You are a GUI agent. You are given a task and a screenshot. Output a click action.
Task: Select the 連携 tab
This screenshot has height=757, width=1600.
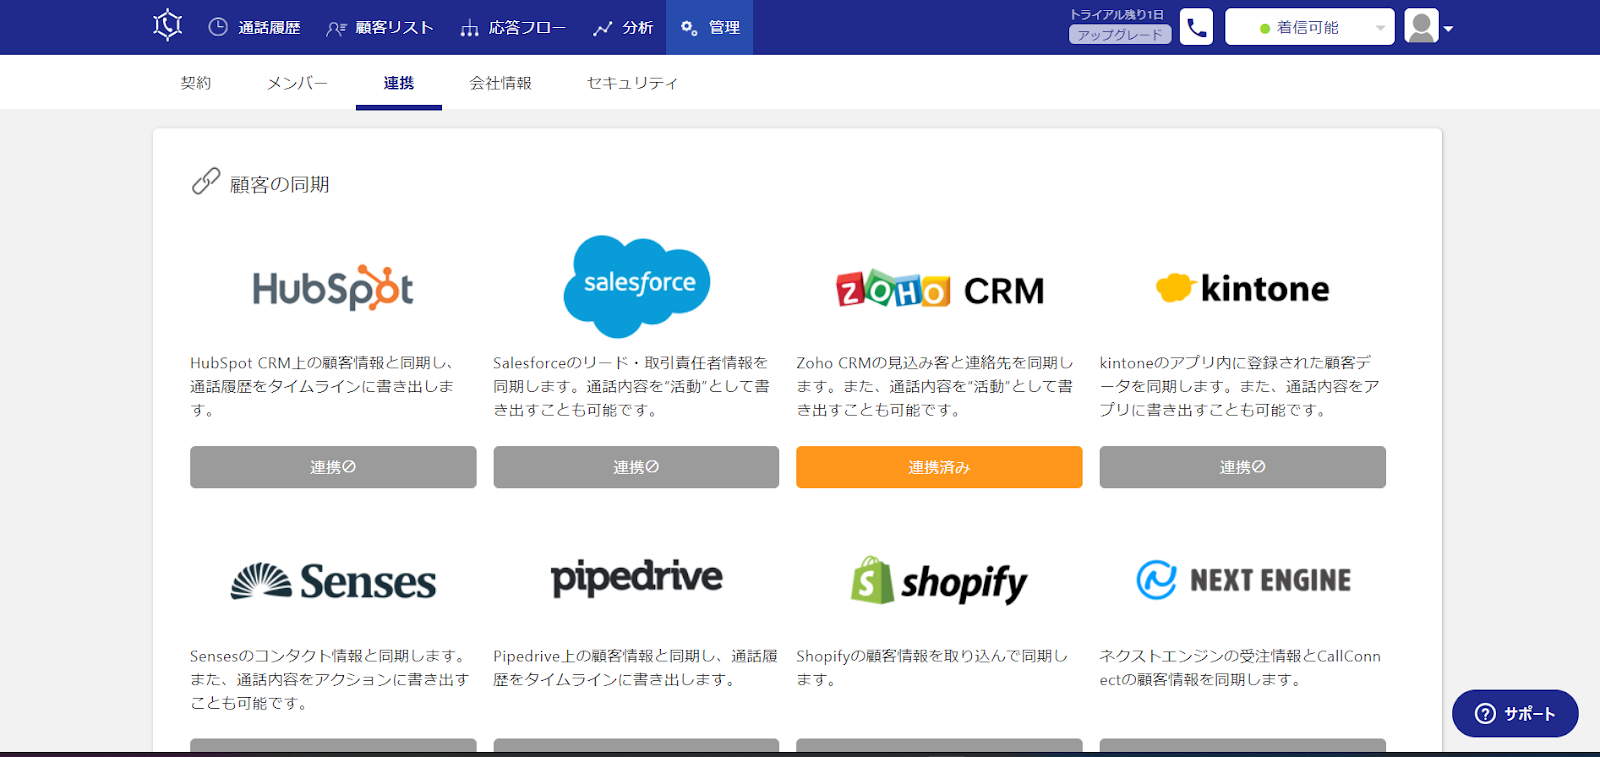[x=399, y=83]
